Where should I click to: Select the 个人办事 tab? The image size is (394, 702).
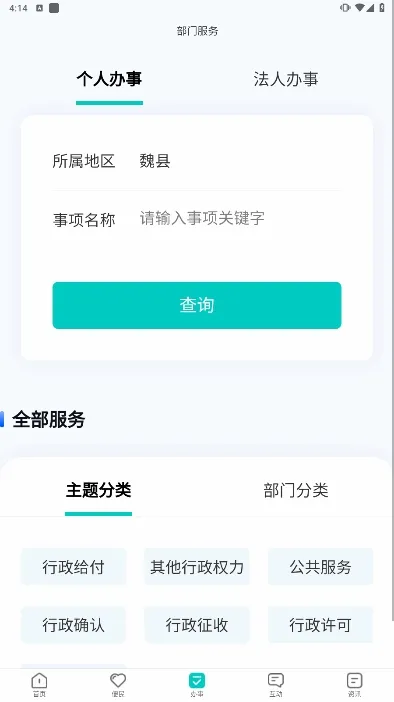click(x=109, y=79)
